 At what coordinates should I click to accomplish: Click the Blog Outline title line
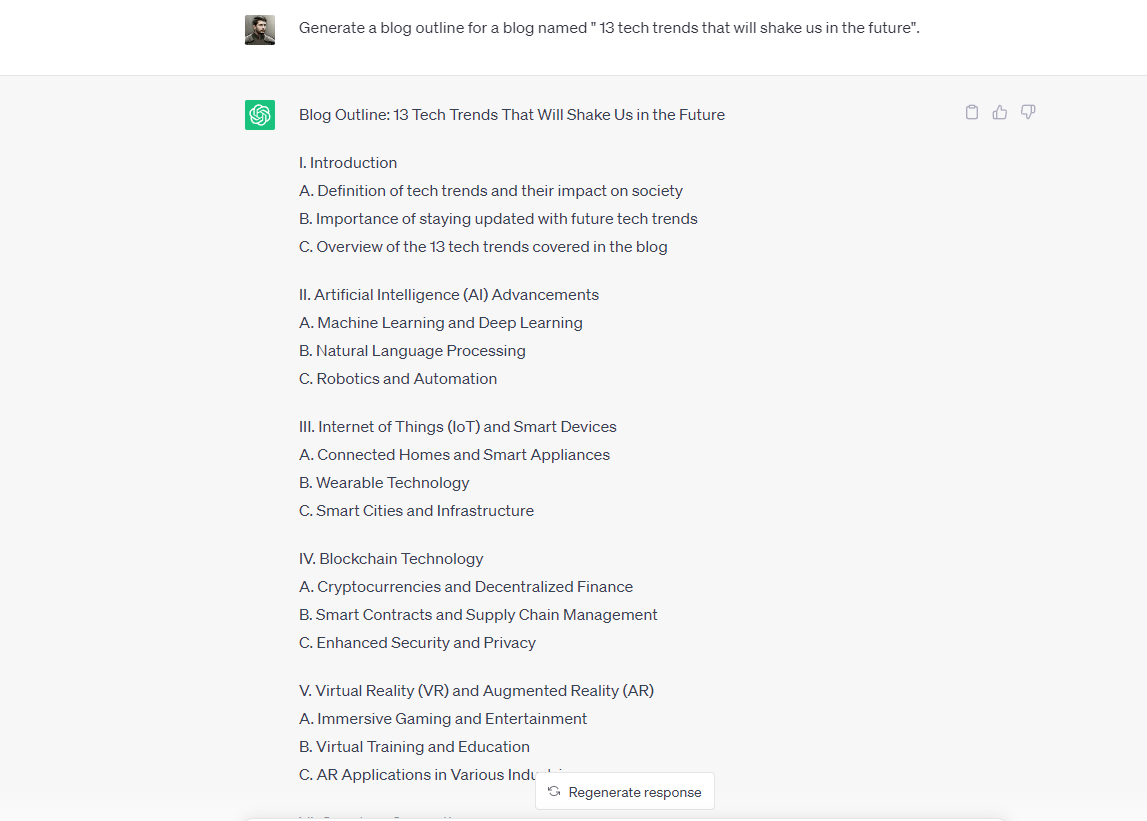pos(511,115)
